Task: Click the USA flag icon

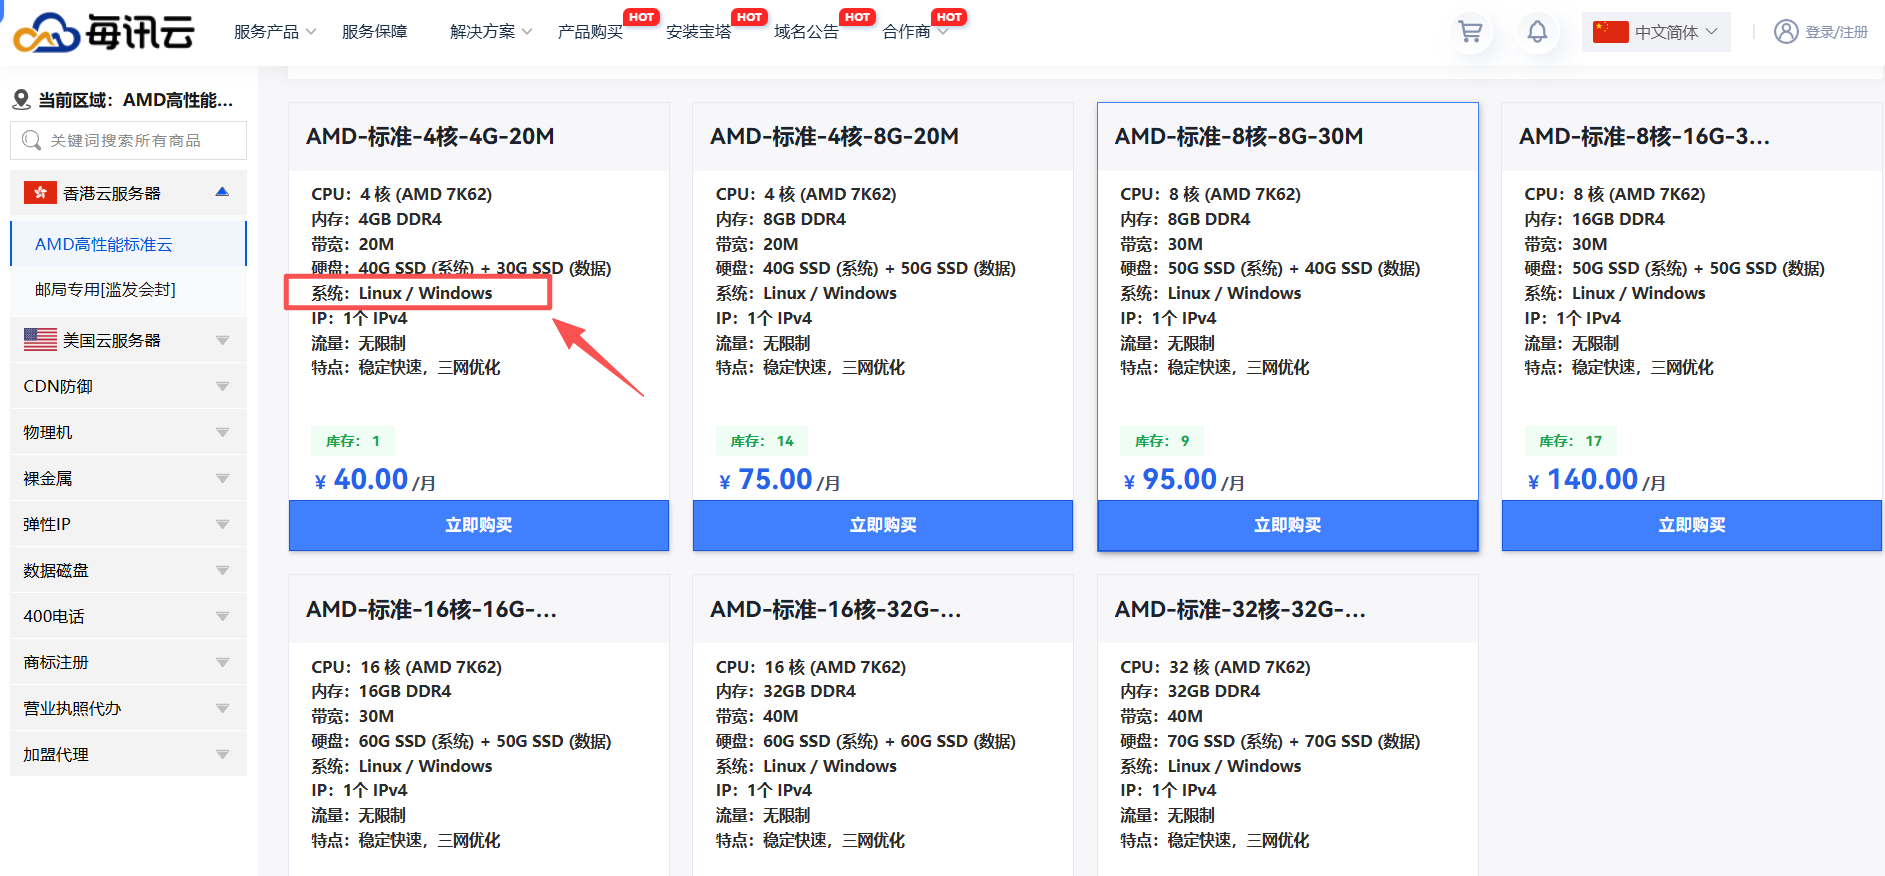Action: [x=40, y=340]
